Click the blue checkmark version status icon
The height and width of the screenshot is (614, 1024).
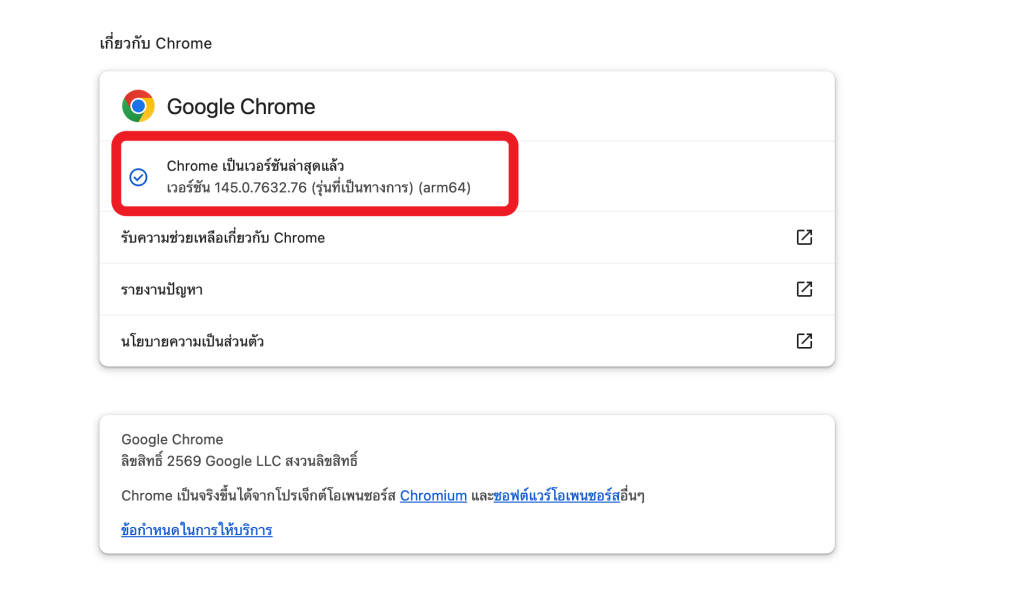[x=137, y=175]
